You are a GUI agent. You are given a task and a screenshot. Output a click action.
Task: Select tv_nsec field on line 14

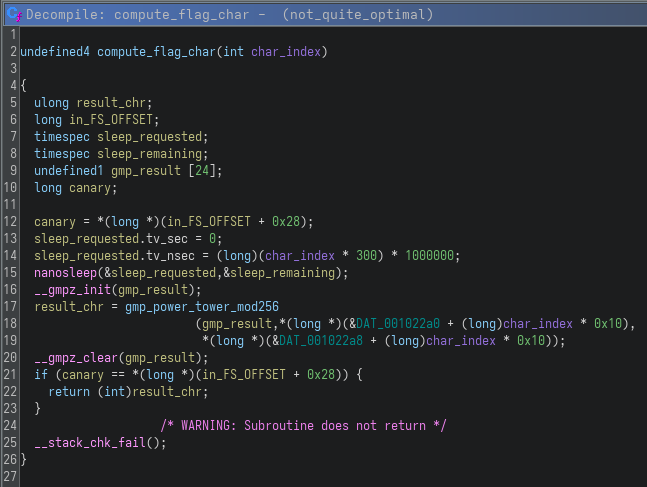pos(170,256)
